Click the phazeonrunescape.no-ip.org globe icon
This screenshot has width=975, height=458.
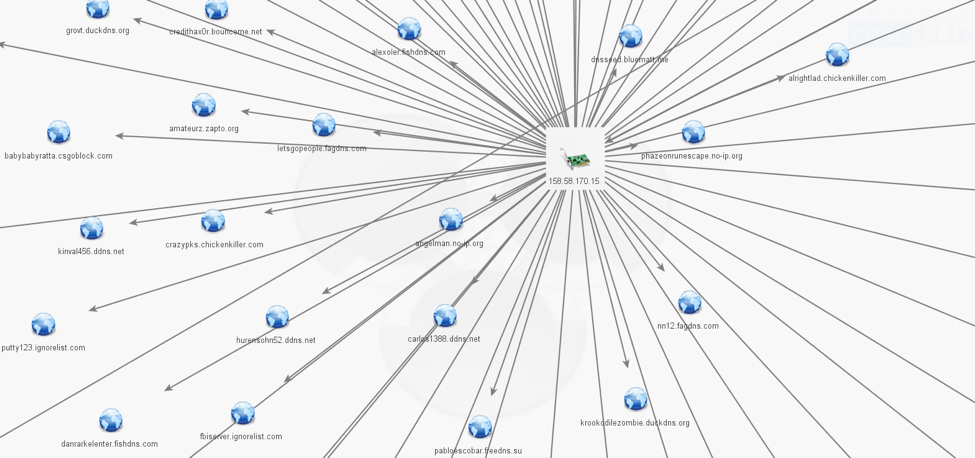click(693, 132)
